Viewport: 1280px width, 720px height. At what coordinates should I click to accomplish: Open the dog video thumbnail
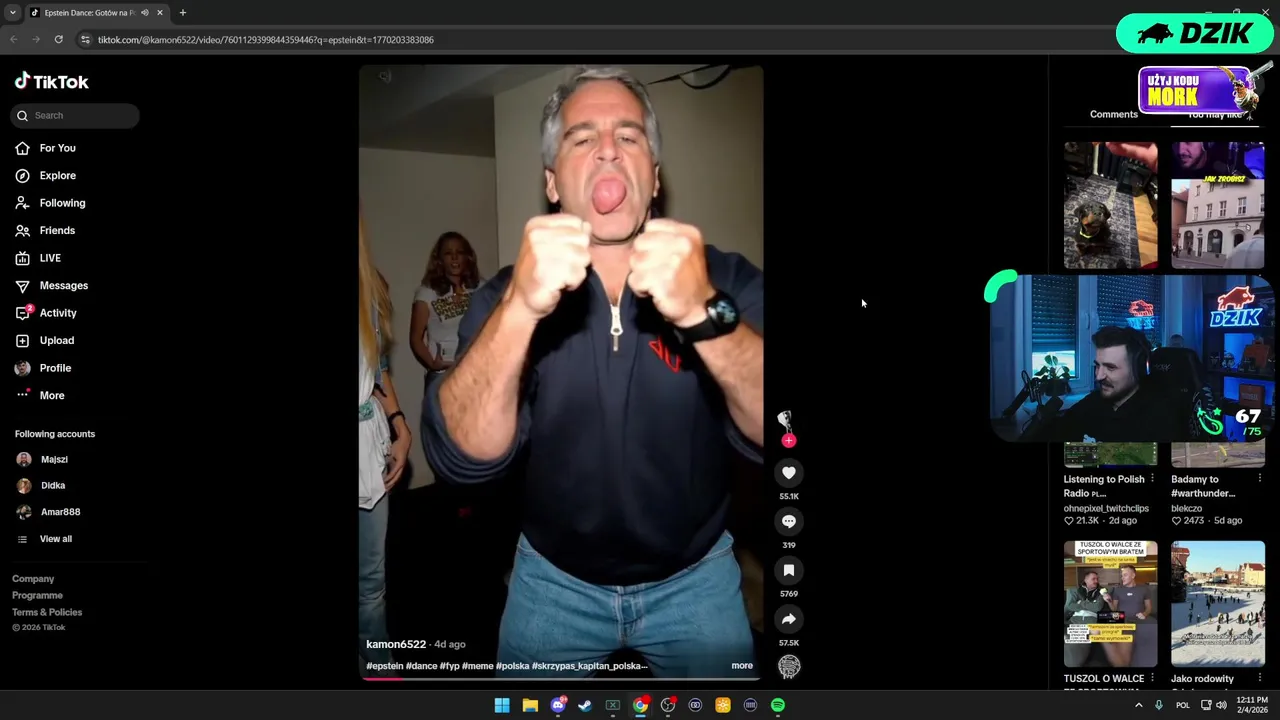pyautogui.click(x=1111, y=206)
